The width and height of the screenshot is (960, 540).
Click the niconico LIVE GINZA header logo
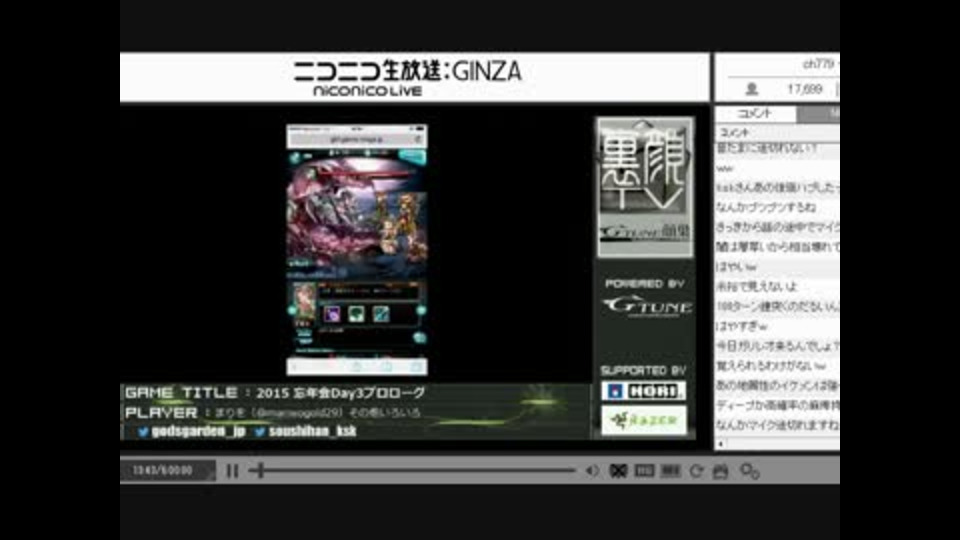[407, 78]
